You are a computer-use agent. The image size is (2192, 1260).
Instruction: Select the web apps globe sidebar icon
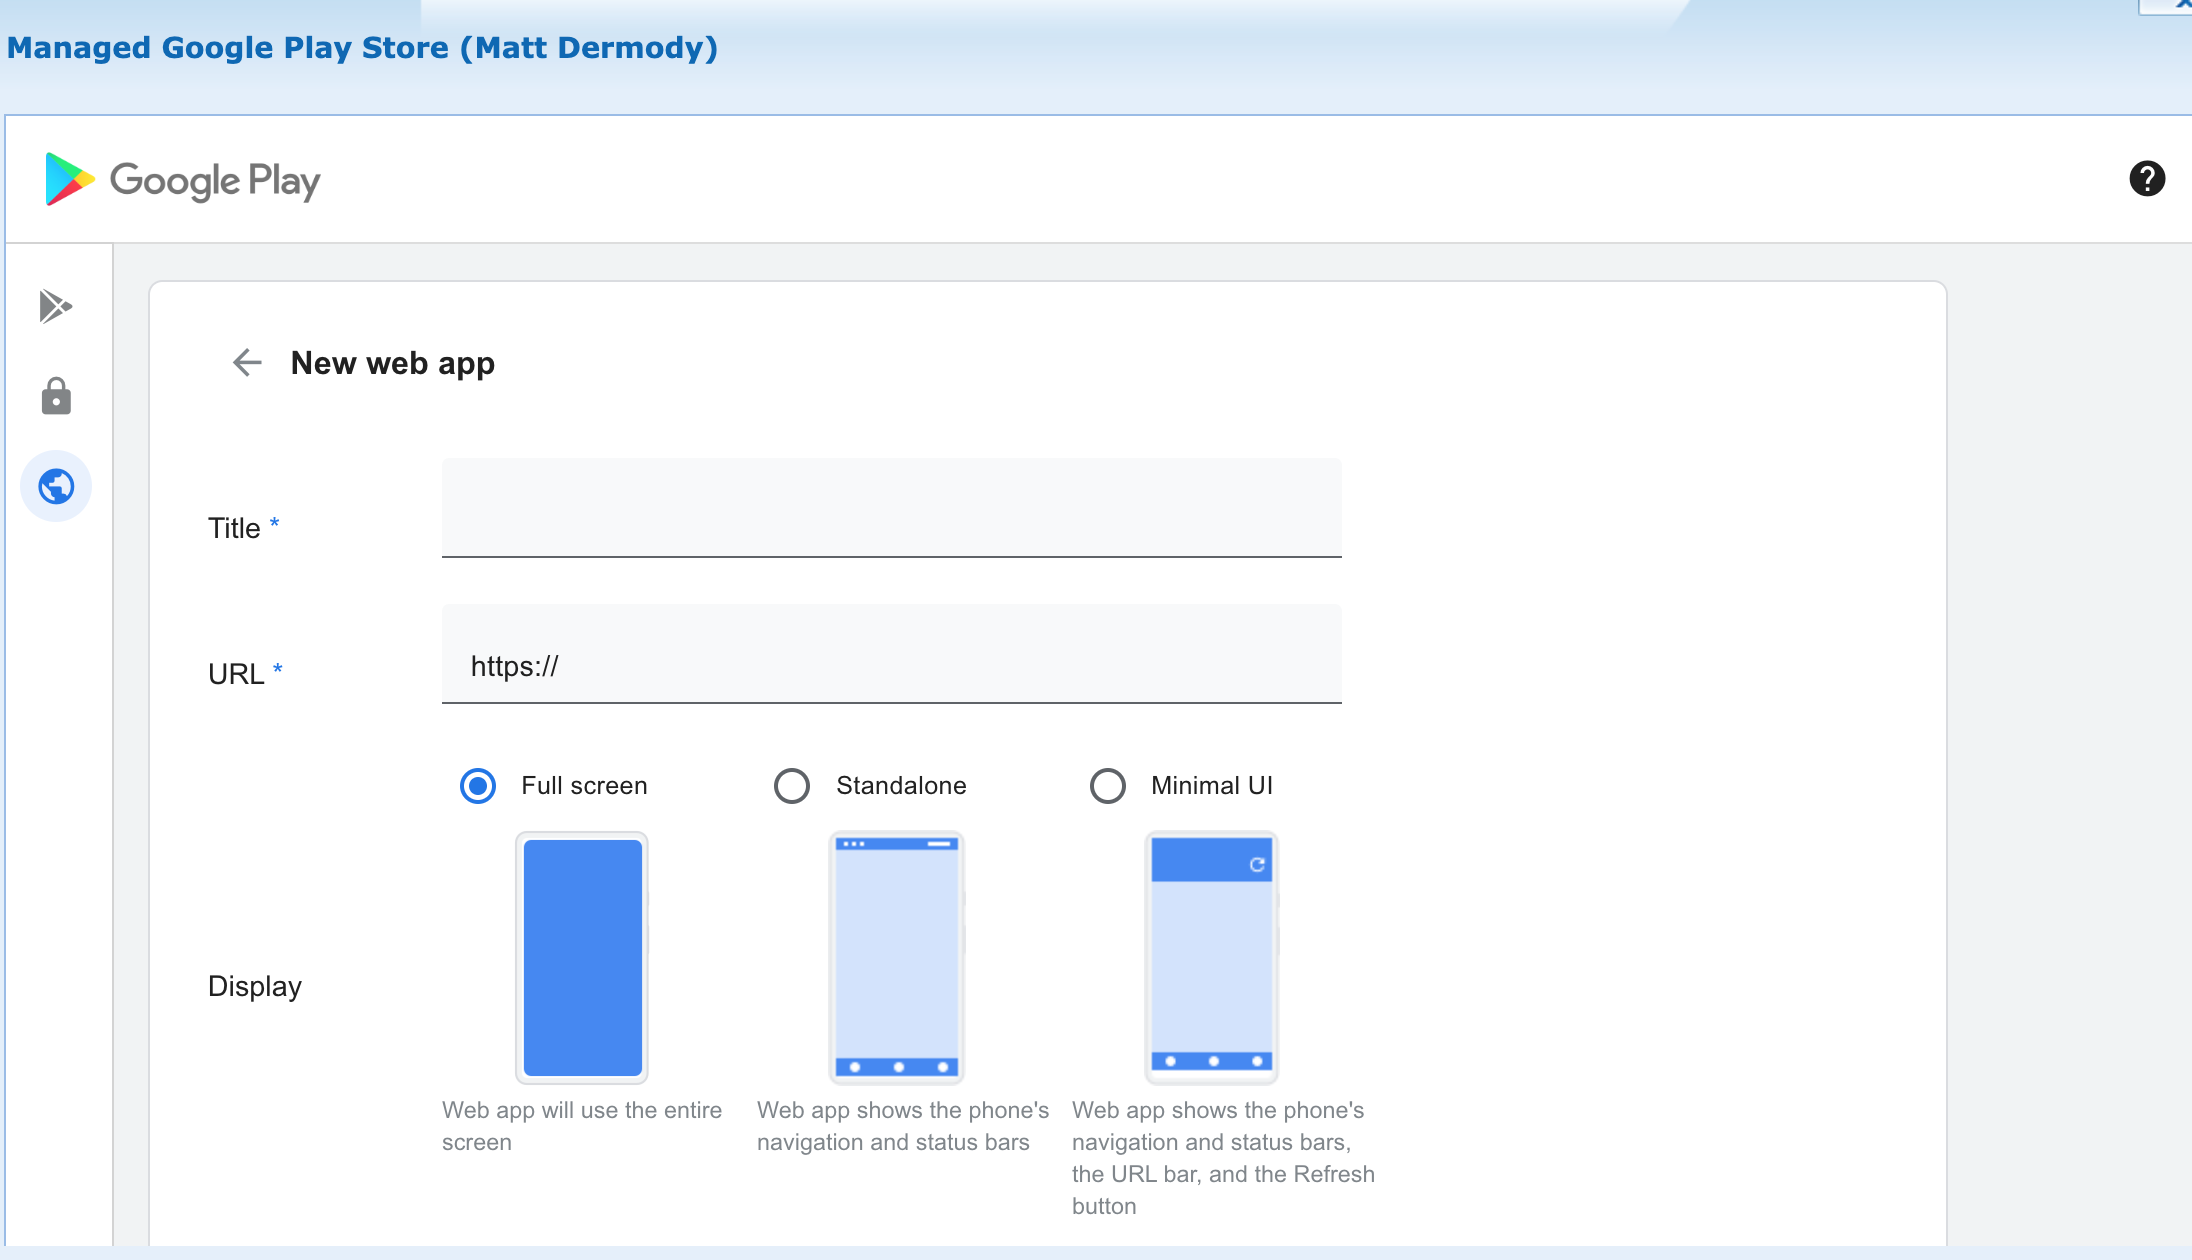point(56,487)
